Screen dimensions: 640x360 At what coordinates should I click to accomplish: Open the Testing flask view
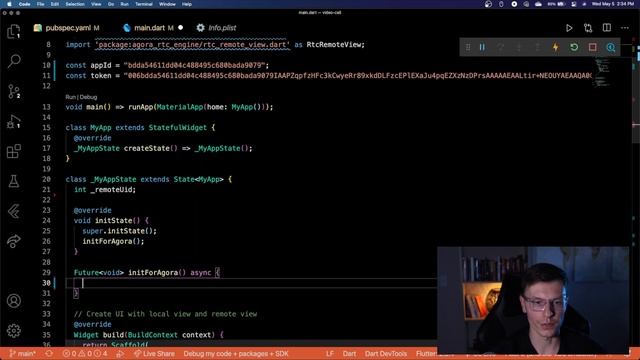(x=14, y=181)
